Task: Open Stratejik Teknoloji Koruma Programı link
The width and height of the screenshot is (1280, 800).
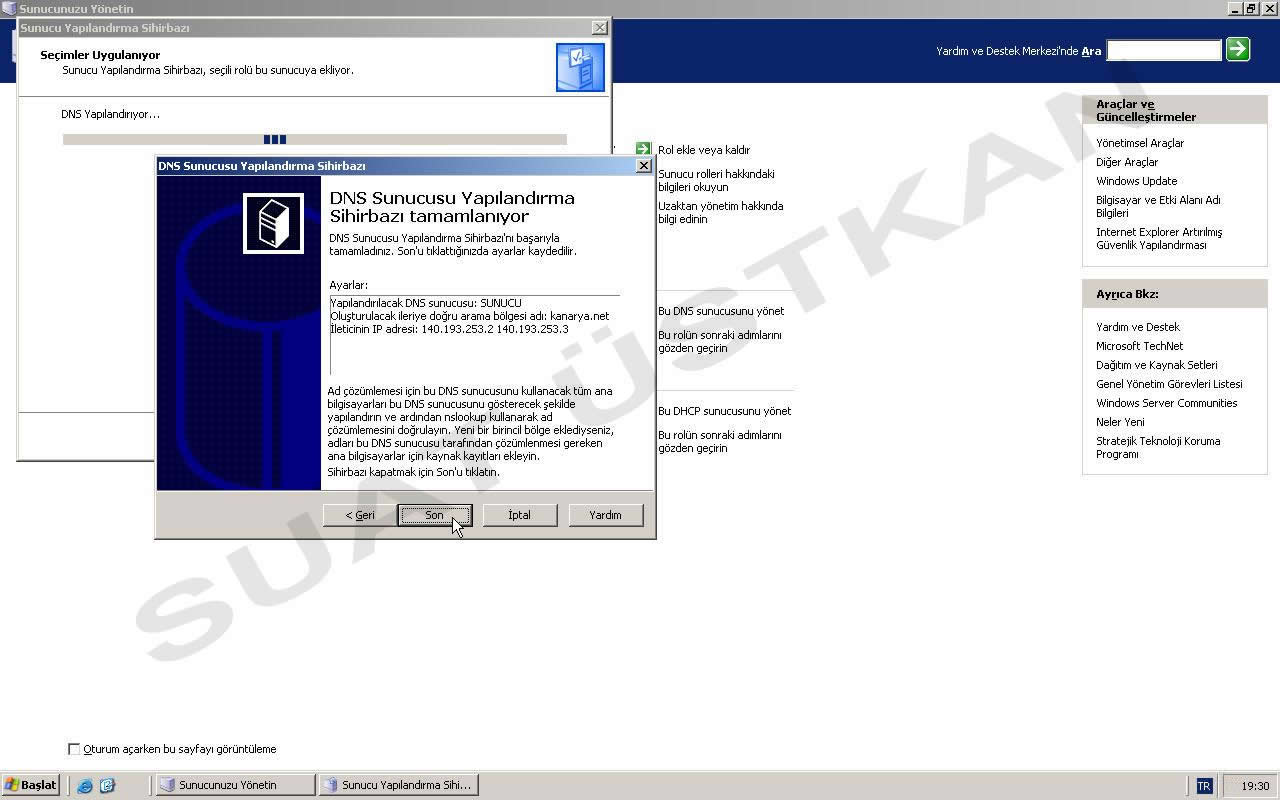Action: point(1158,447)
